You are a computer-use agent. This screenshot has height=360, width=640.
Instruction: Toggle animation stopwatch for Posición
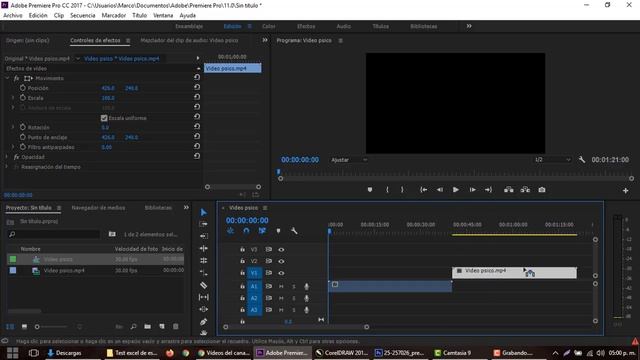pyautogui.click(x=22, y=88)
